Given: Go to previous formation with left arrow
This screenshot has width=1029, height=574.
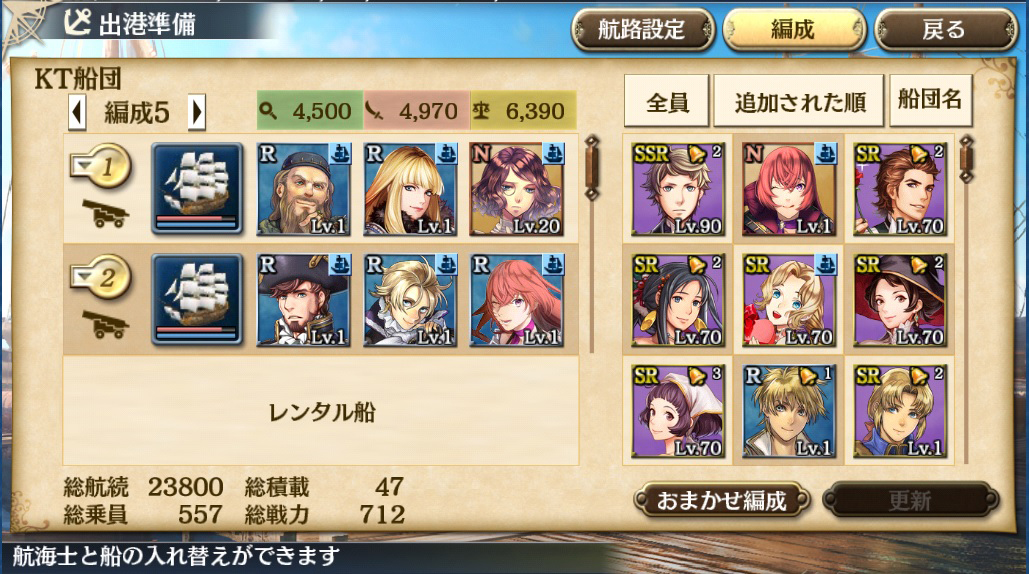Looking at the screenshot, I should (77, 112).
